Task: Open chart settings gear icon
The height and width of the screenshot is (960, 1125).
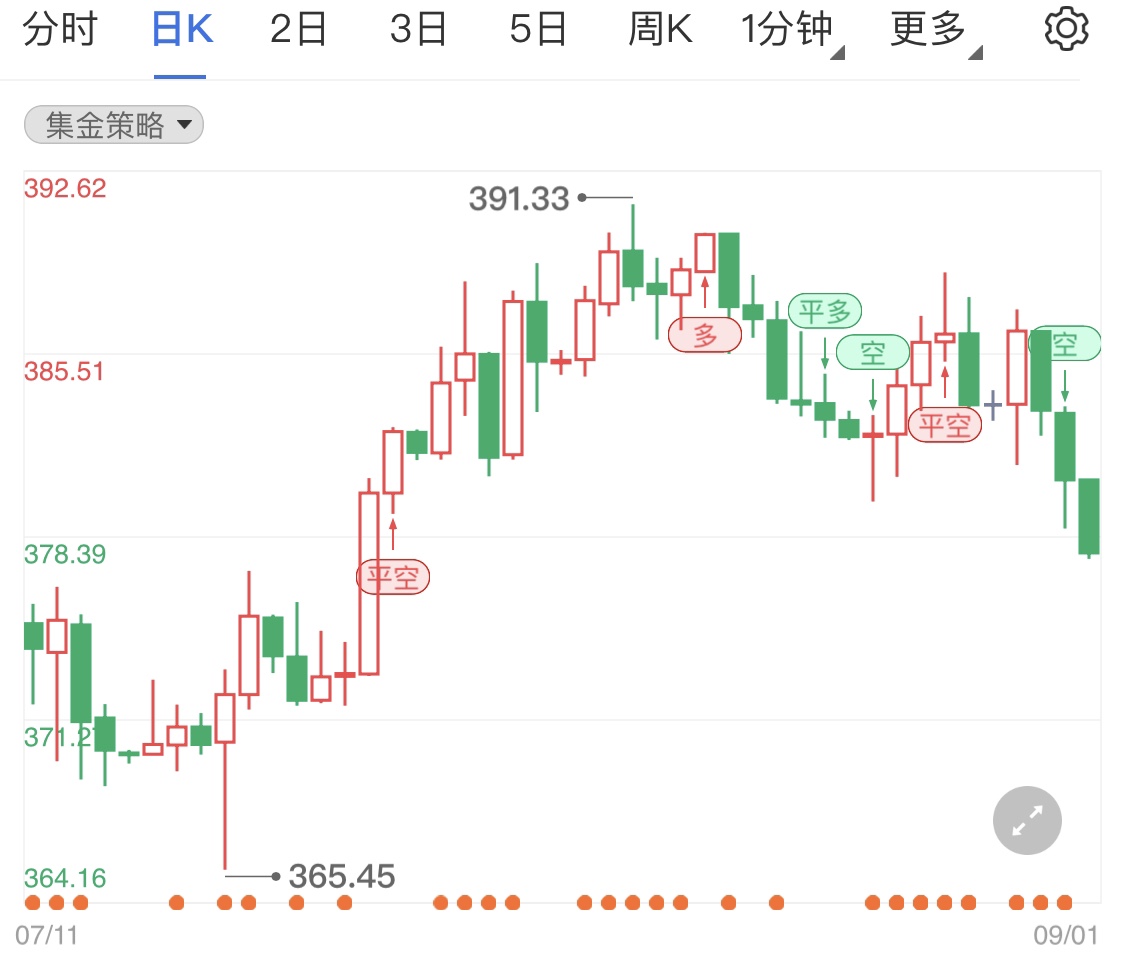Action: point(1066,29)
